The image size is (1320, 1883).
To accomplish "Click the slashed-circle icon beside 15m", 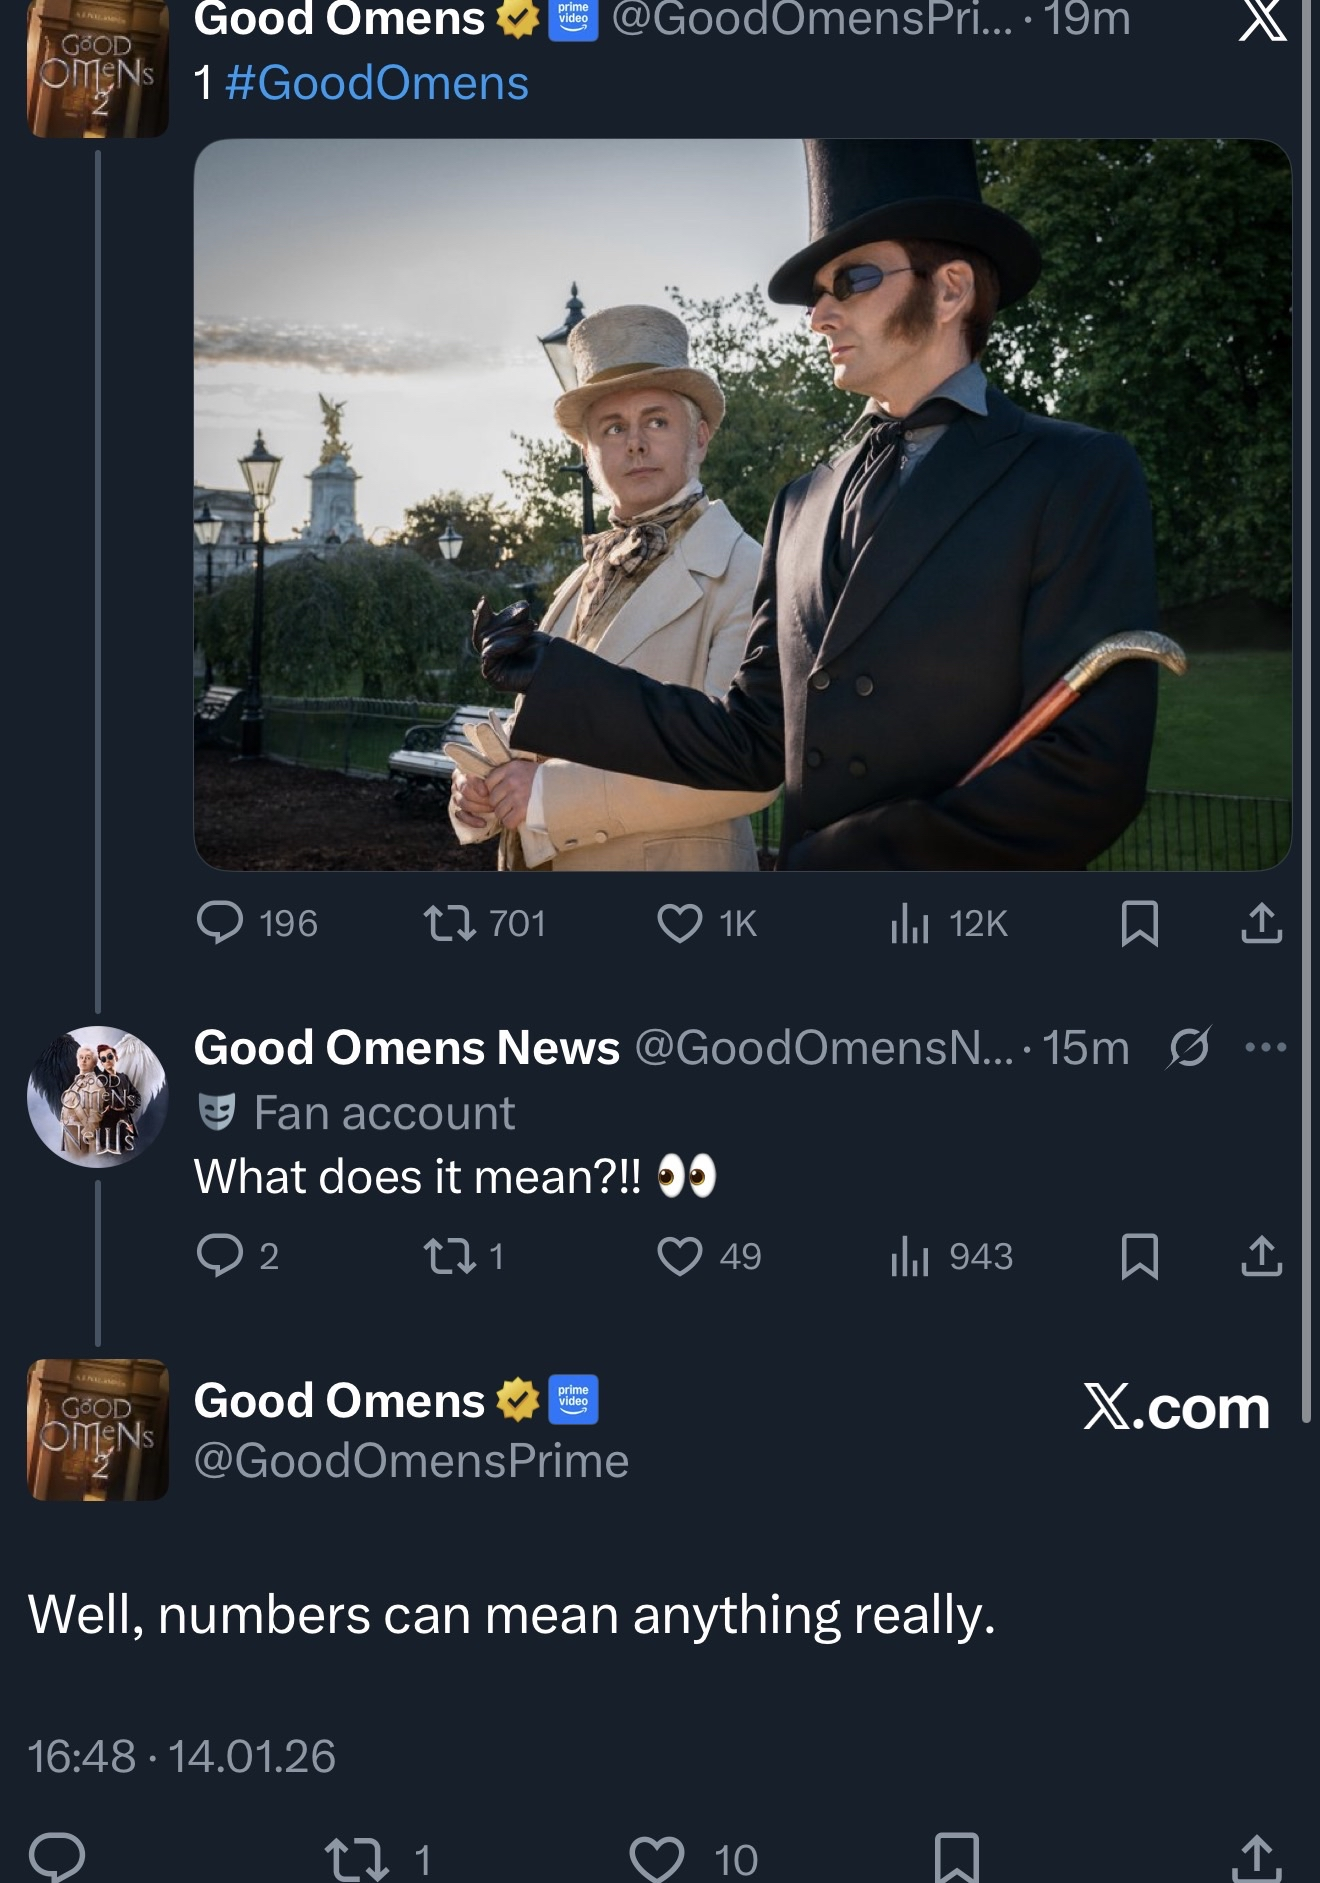I will (1188, 1048).
